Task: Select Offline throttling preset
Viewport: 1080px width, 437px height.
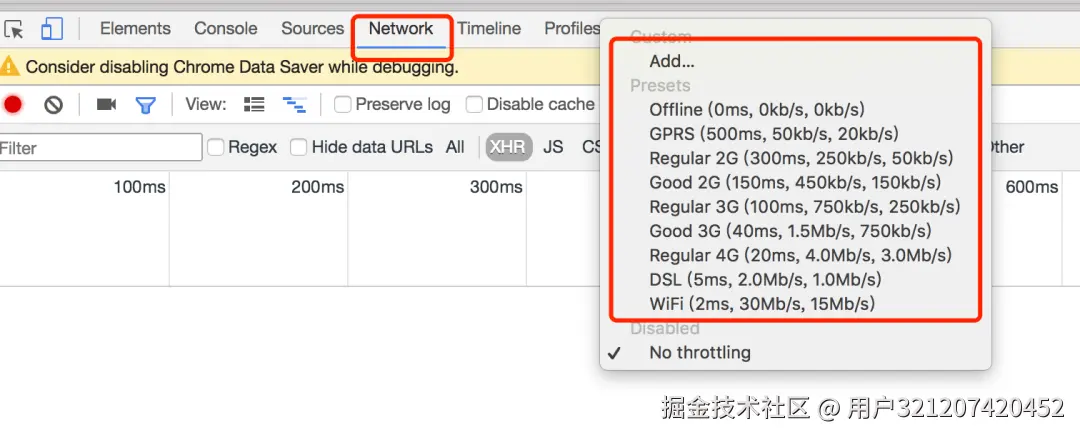Action: pyautogui.click(x=756, y=110)
